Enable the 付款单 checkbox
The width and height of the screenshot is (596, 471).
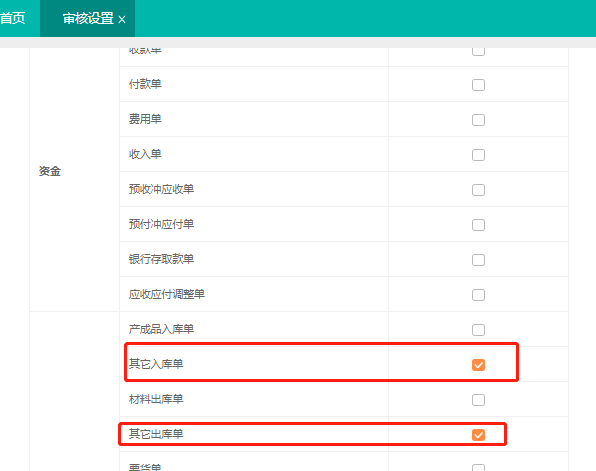[478, 85]
